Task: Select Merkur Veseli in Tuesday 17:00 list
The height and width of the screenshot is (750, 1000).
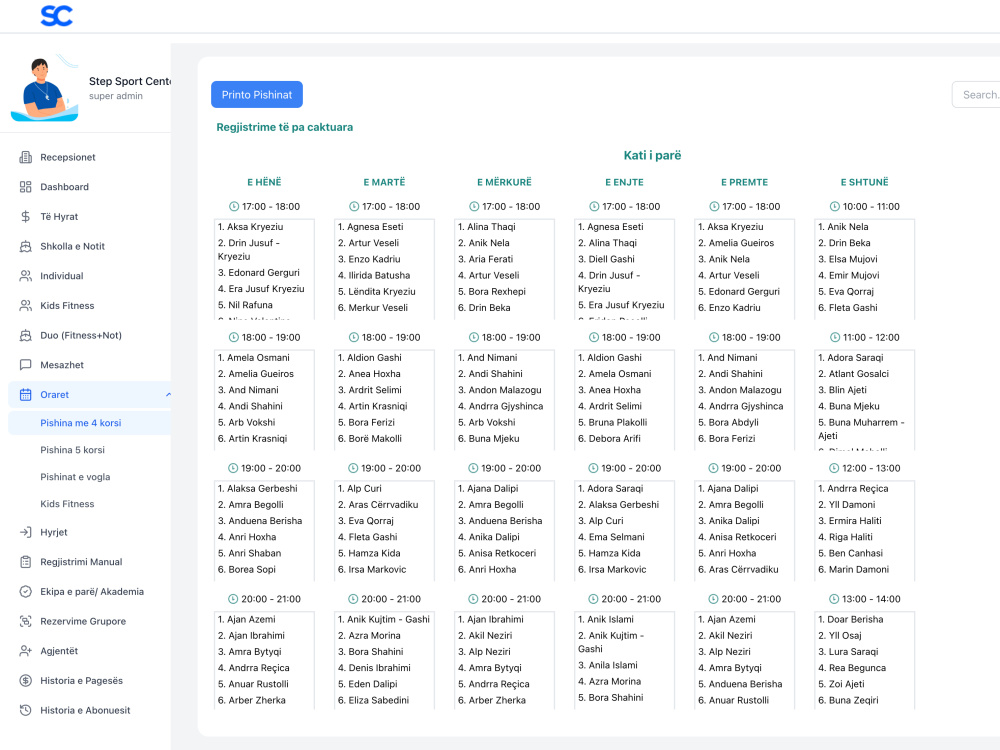Action: pyautogui.click(x=372, y=307)
